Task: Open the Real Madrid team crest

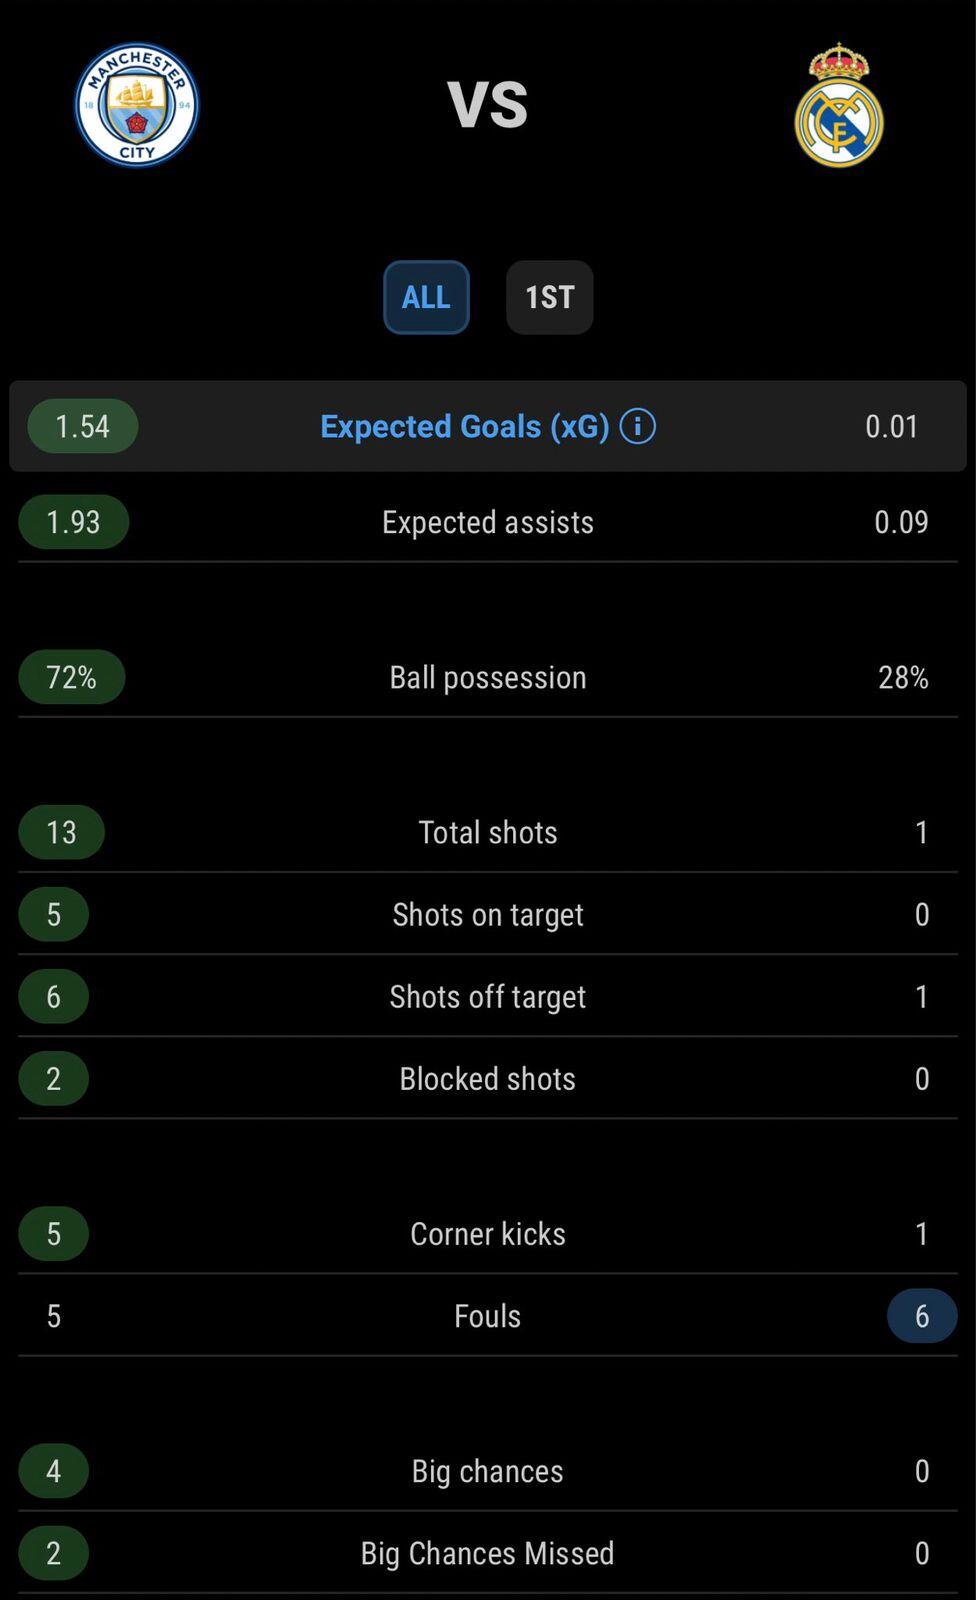Action: tap(839, 105)
